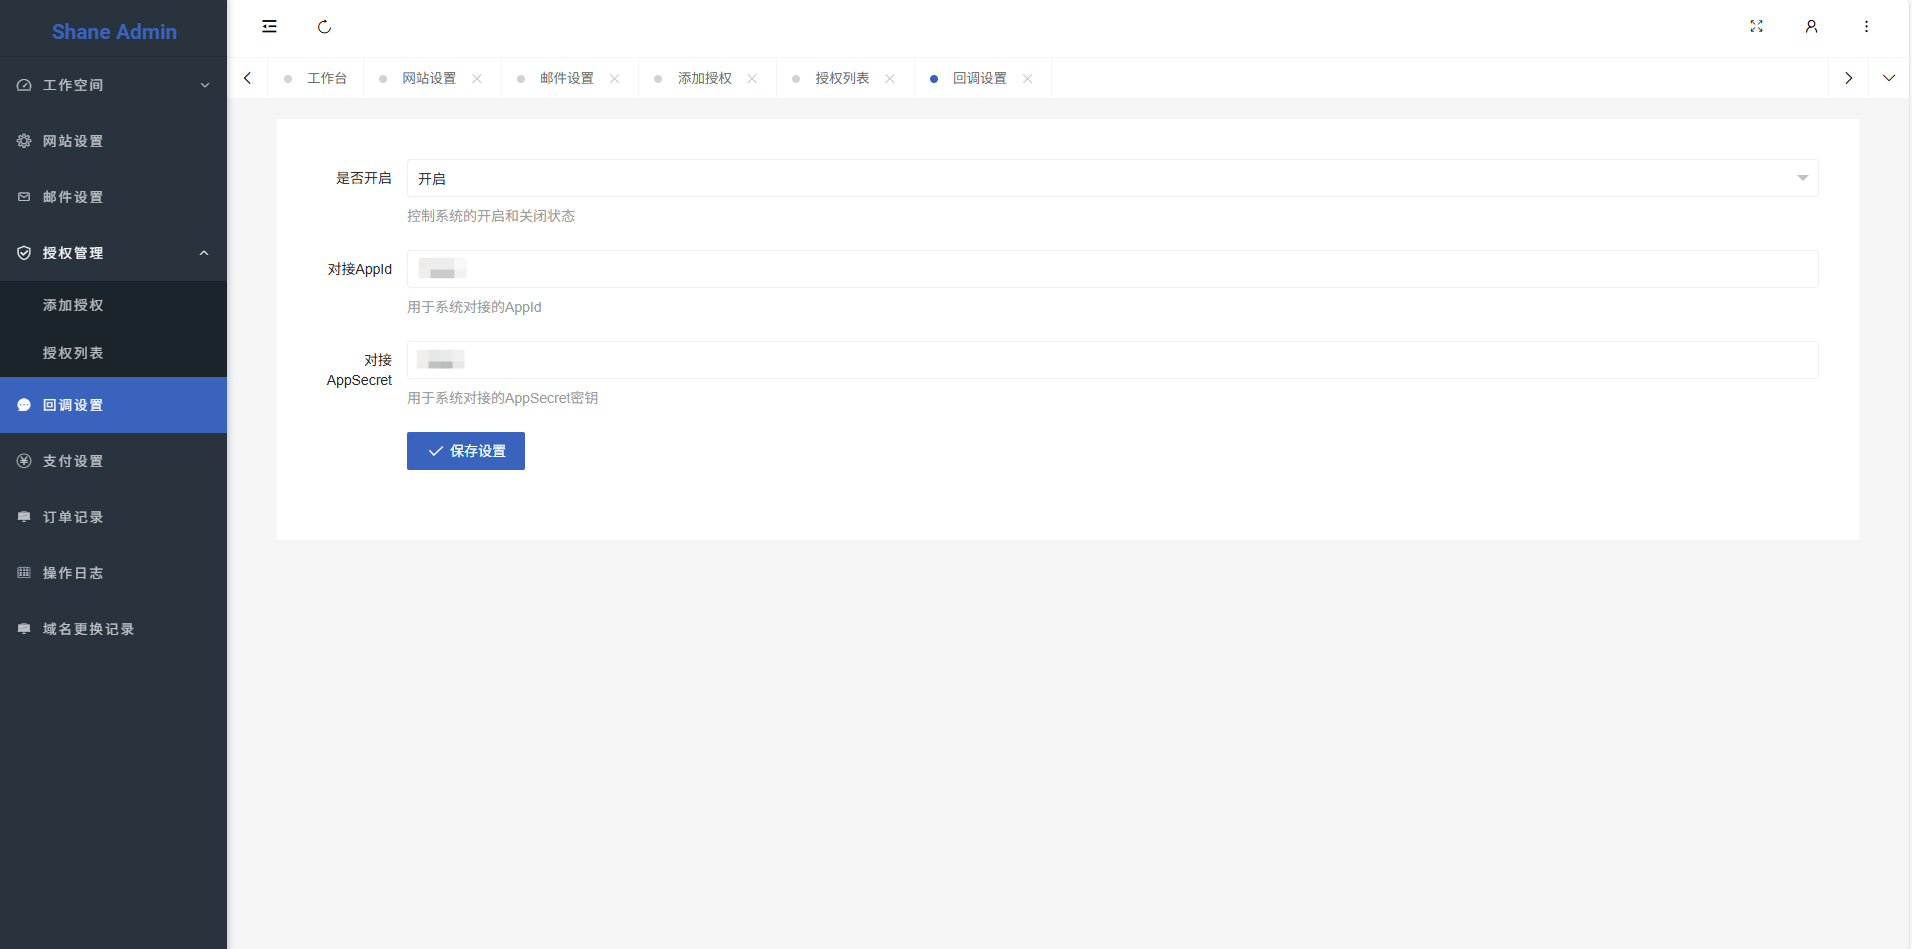Select 授权列表 in the sidebar submenu

click(x=73, y=353)
